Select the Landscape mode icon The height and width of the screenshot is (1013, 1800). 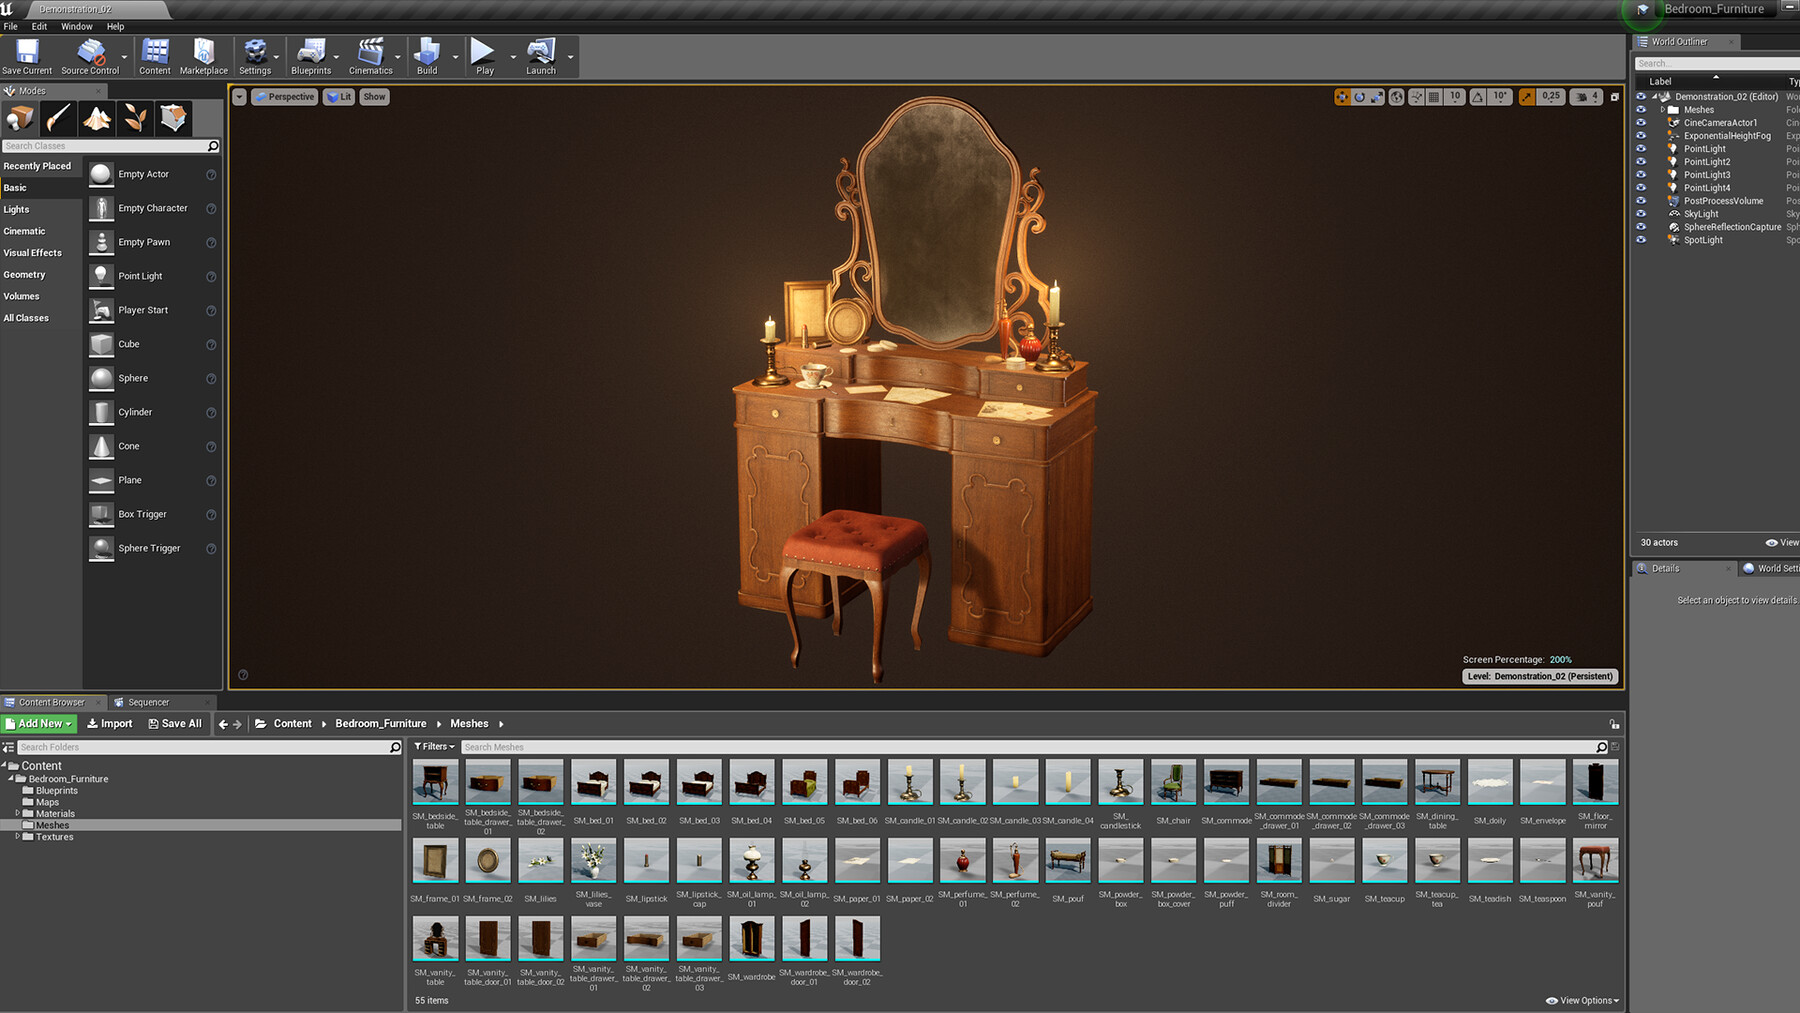[97, 118]
